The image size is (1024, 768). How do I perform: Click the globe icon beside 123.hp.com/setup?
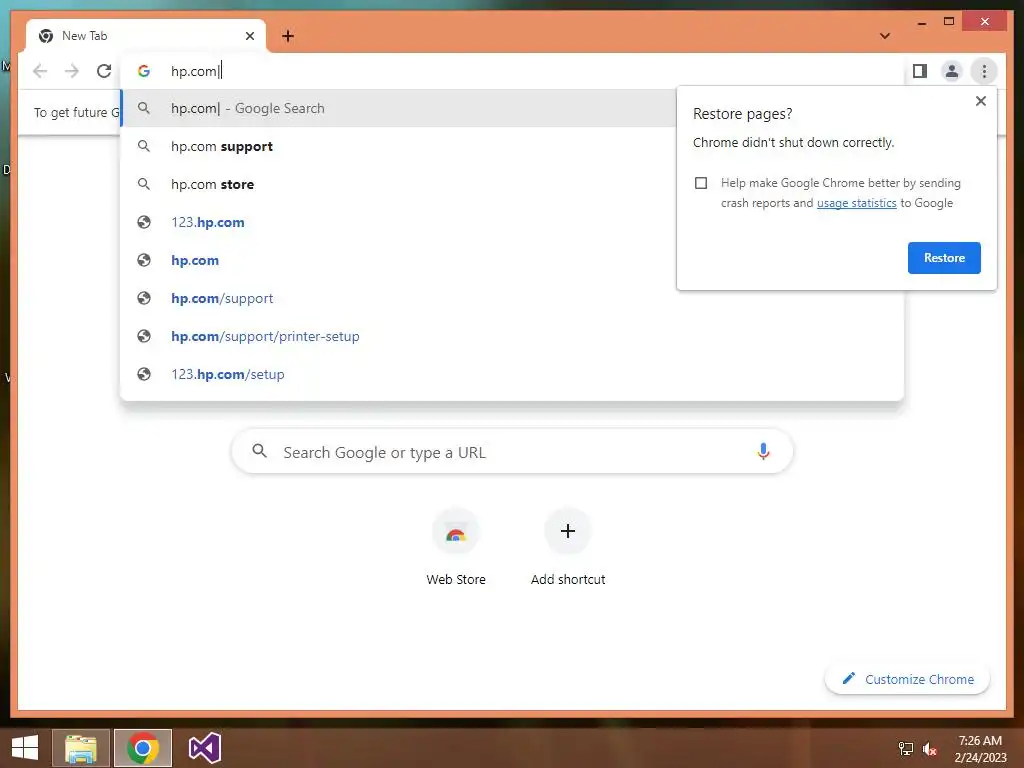click(x=144, y=374)
